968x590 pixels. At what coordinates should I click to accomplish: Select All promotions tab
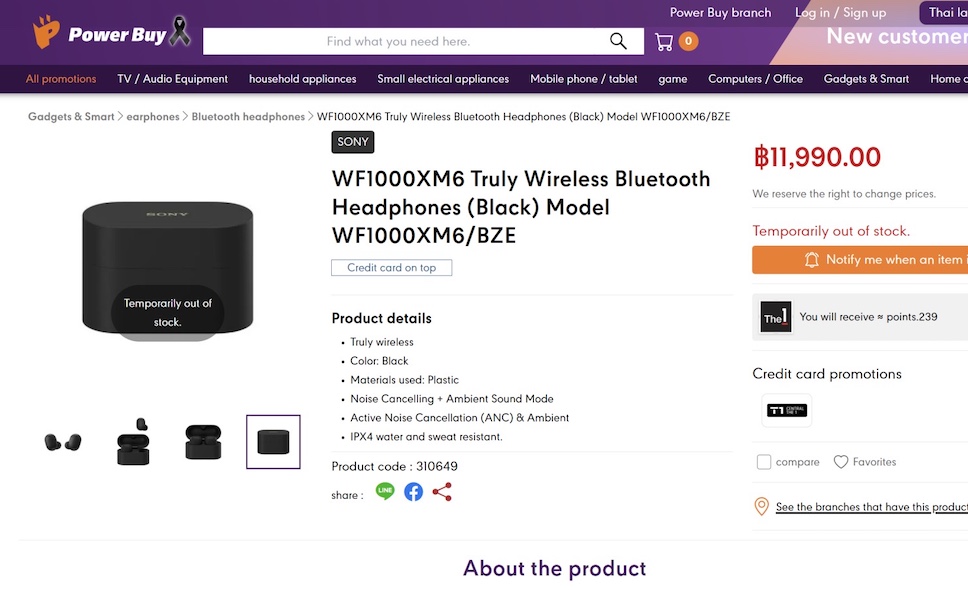click(61, 79)
